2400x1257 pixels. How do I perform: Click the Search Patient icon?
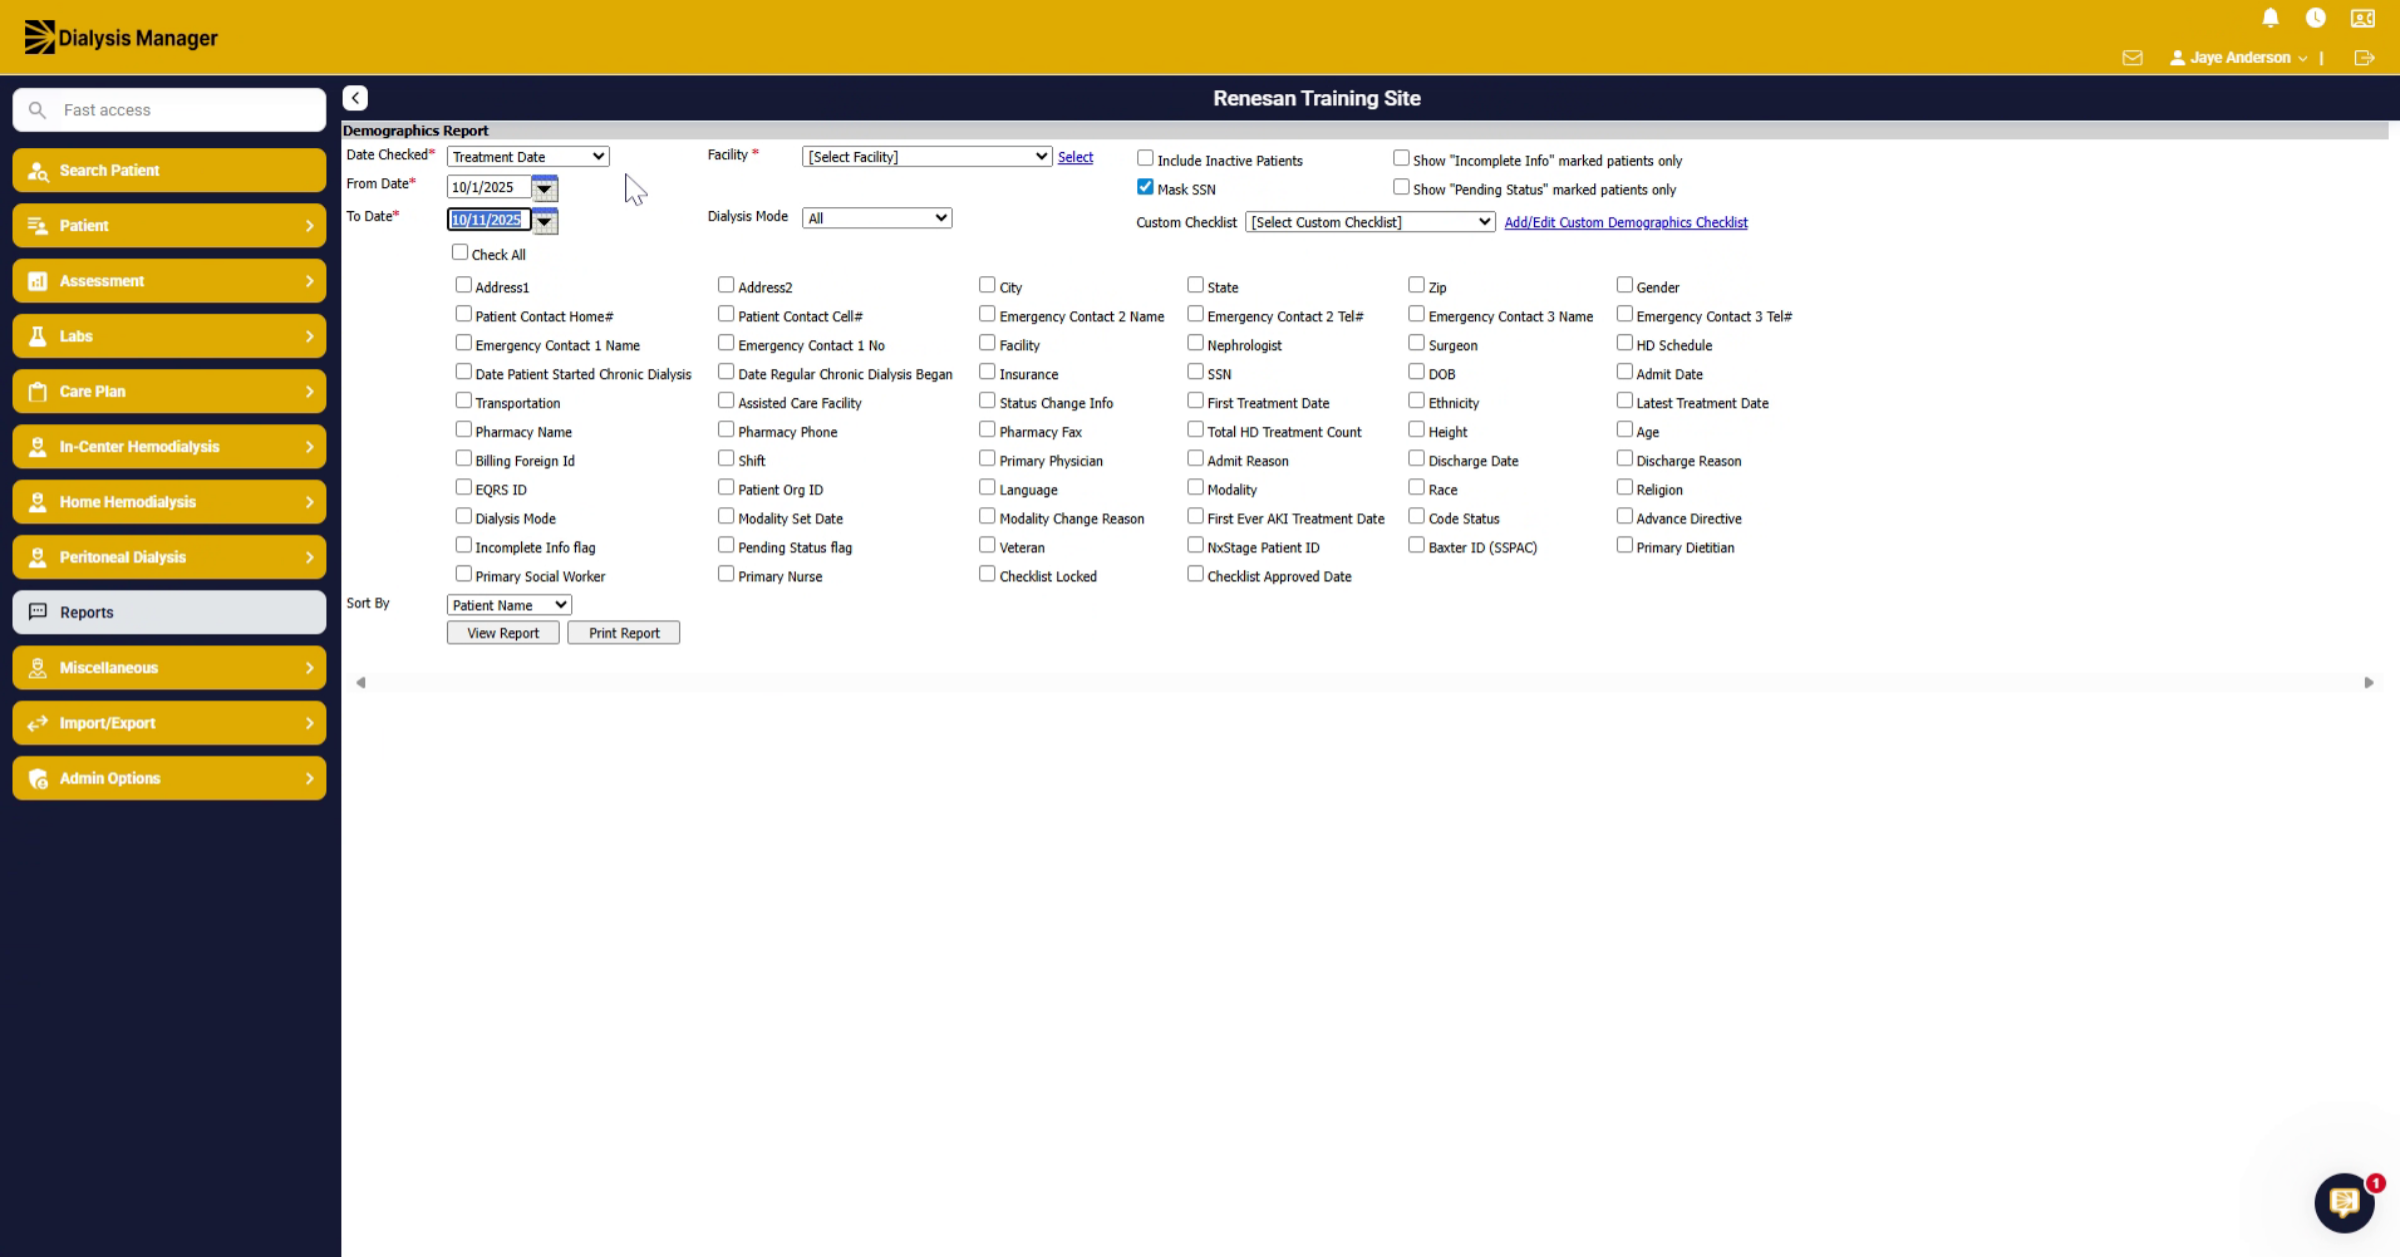coord(38,171)
